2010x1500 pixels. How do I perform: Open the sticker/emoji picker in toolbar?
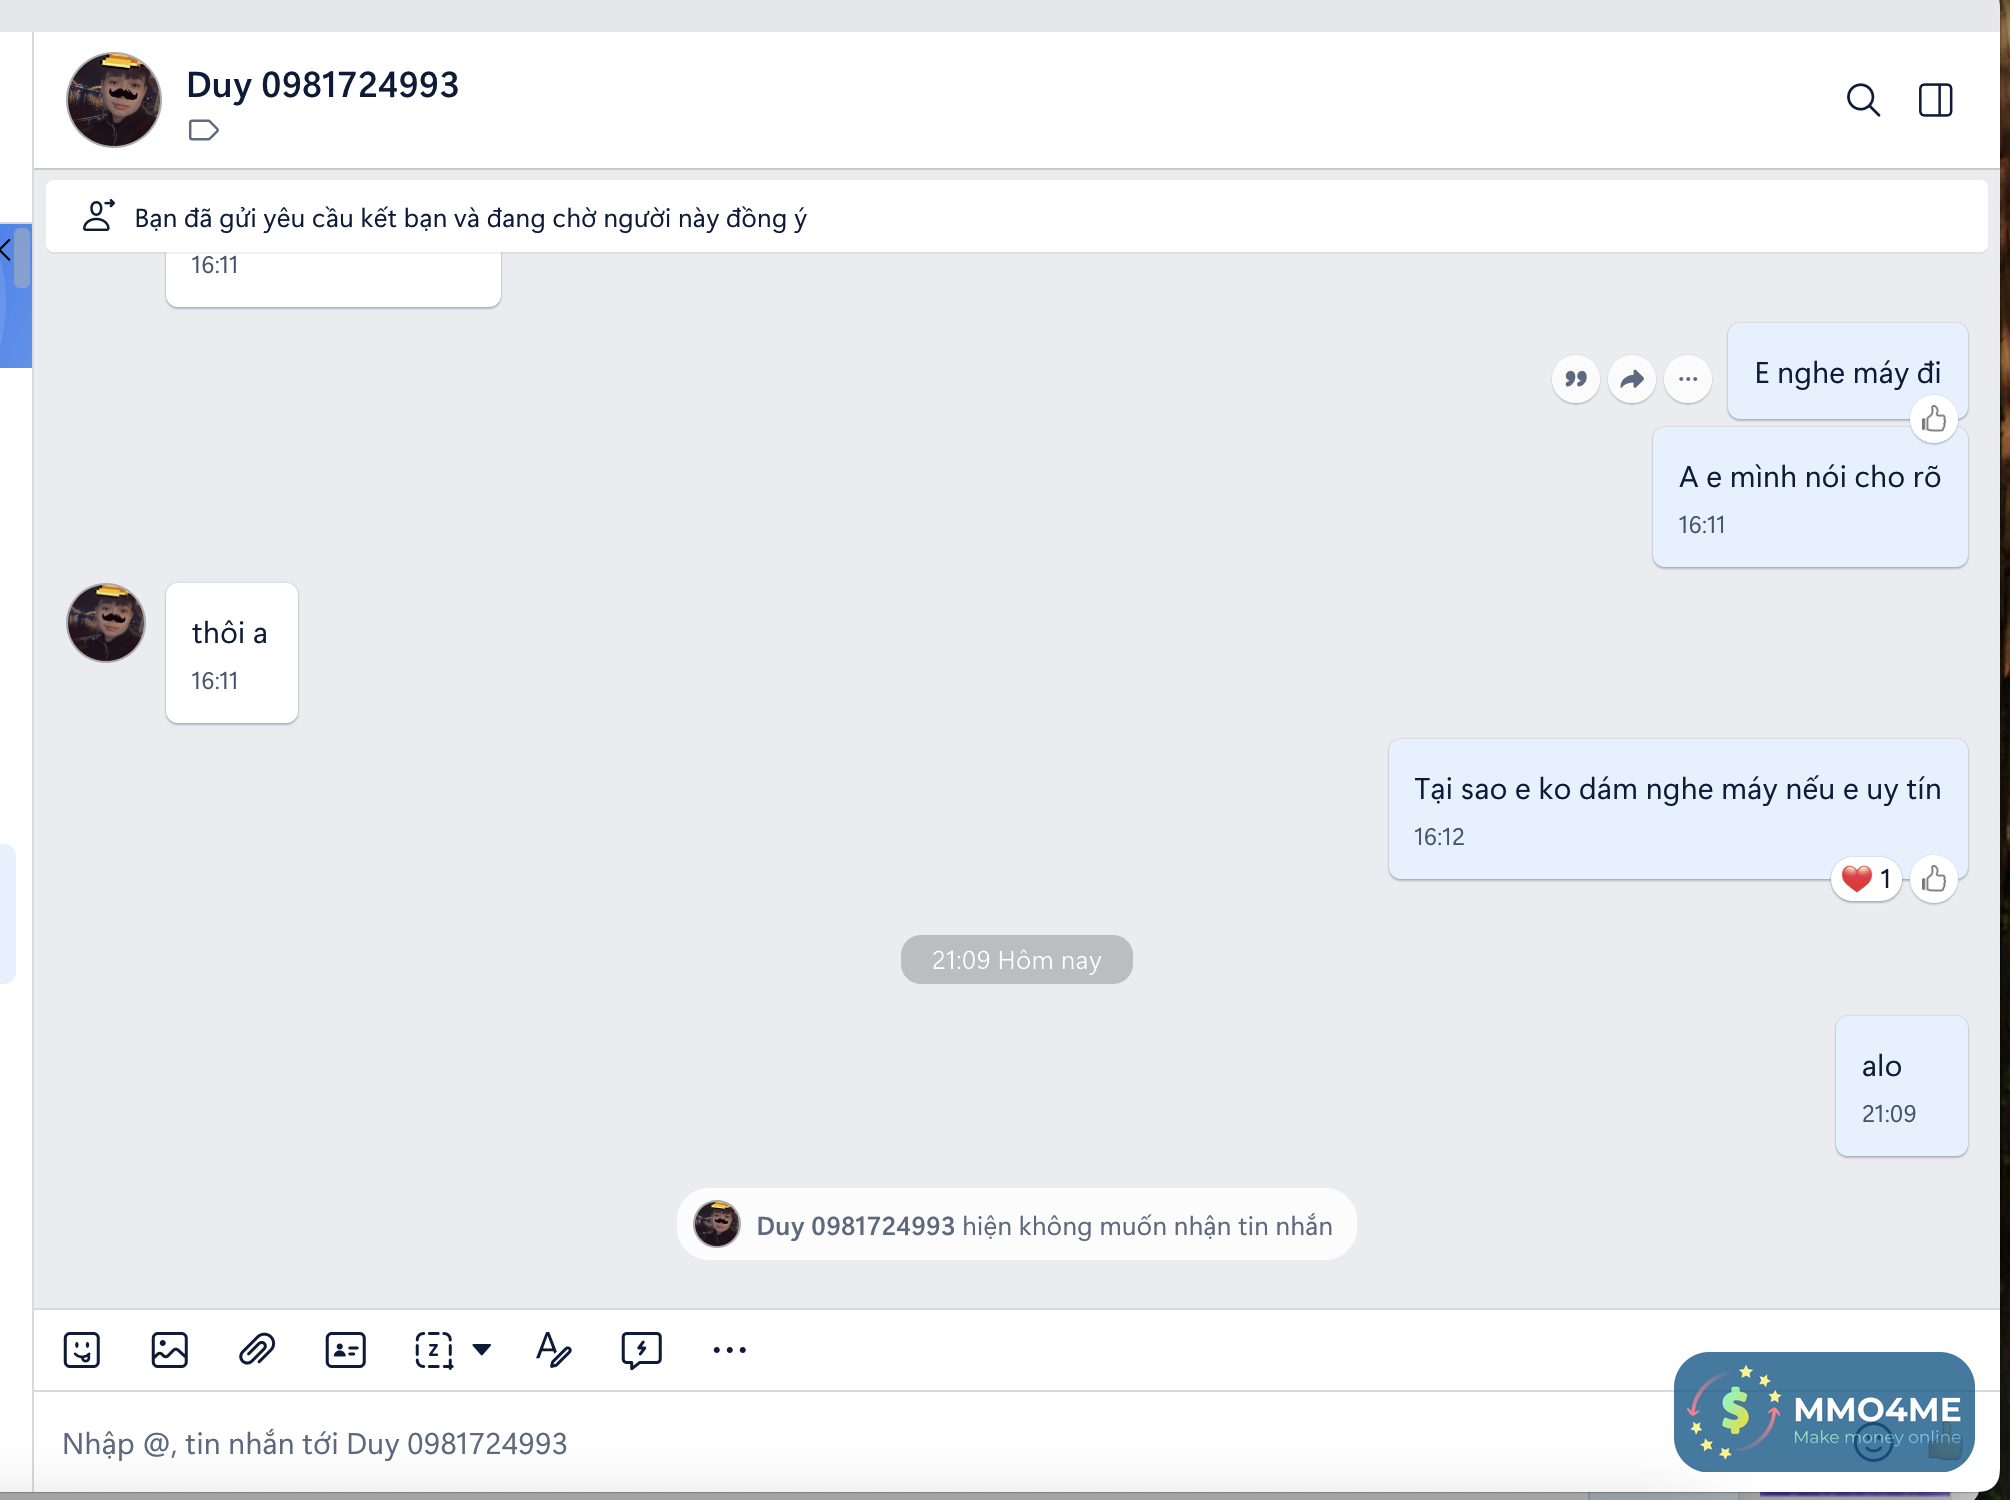point(82,1350)
